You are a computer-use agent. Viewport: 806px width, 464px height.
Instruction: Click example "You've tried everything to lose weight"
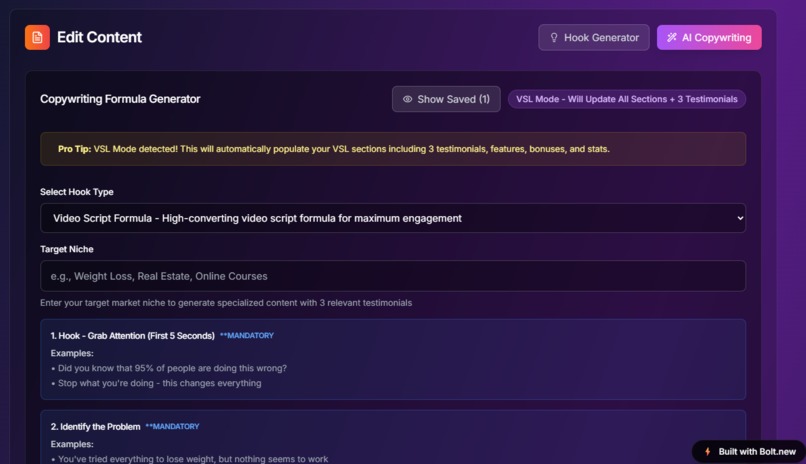[x=193, y=459]
